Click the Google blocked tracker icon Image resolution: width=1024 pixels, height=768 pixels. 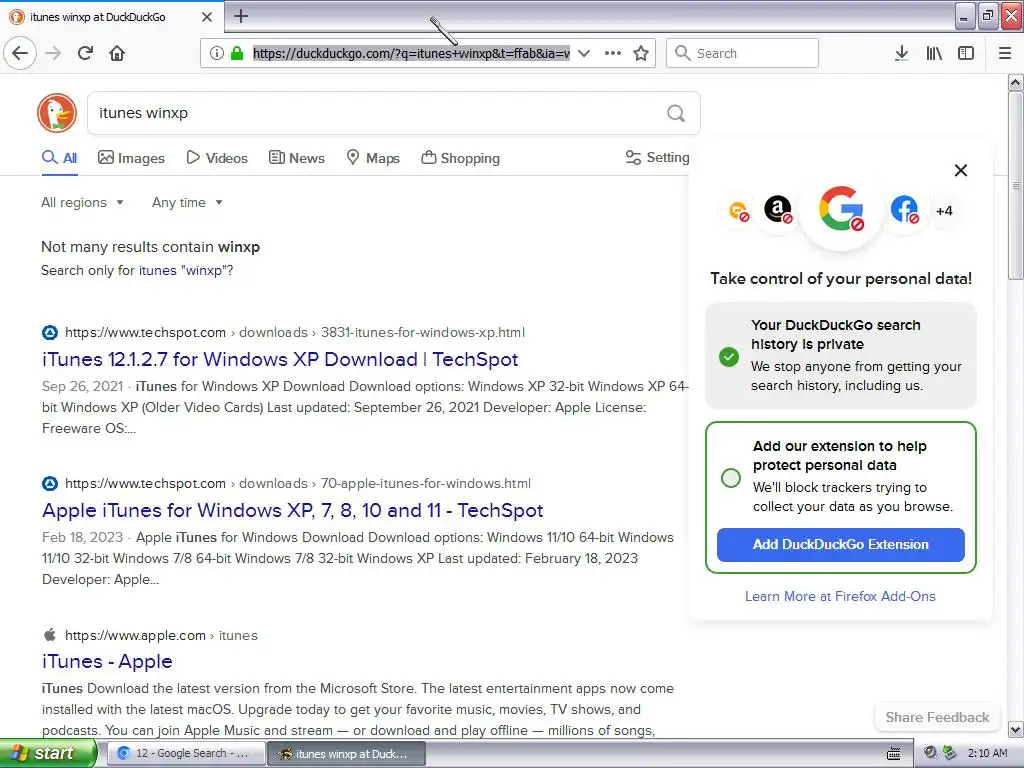841,209
